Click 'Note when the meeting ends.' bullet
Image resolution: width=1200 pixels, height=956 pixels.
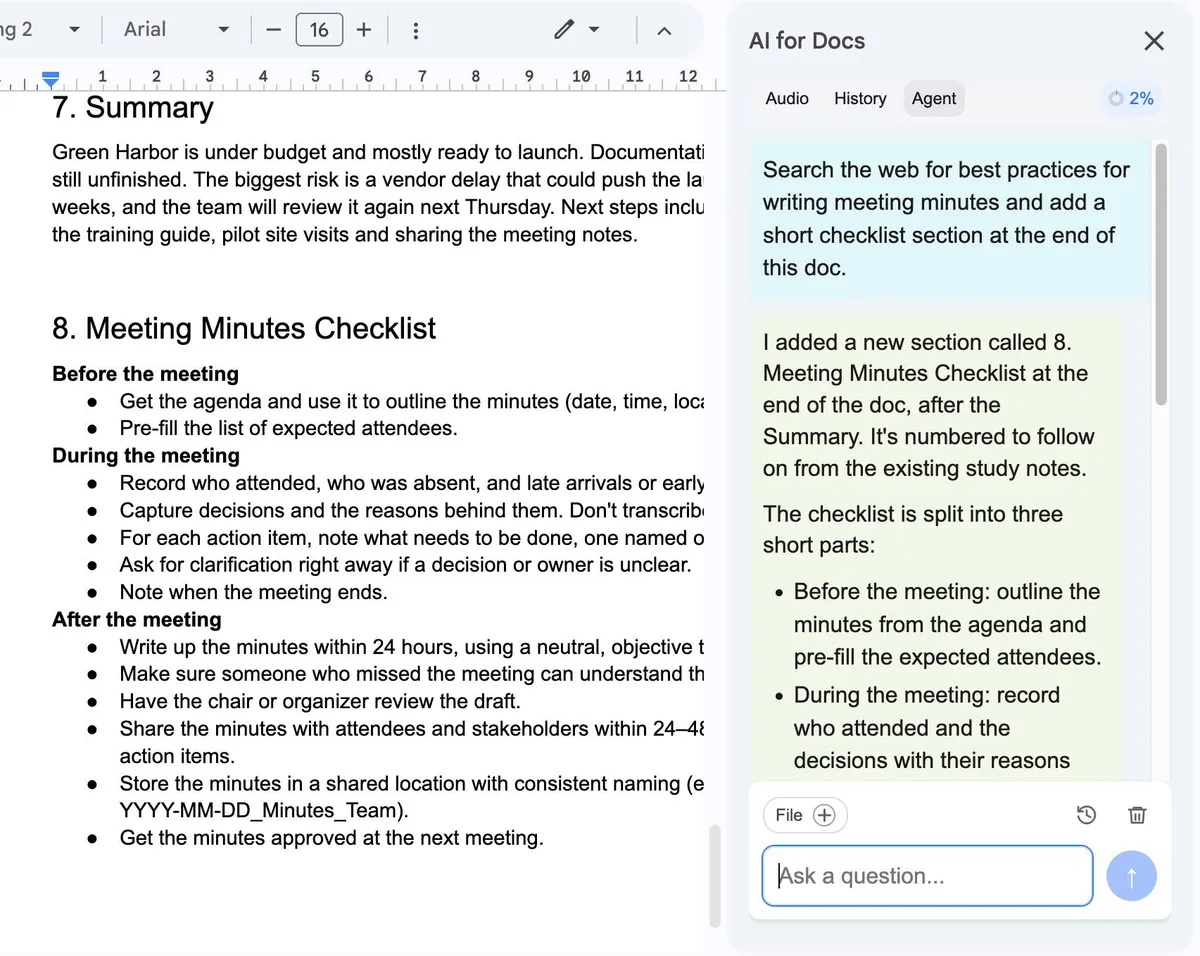click(x=253, y=592)
